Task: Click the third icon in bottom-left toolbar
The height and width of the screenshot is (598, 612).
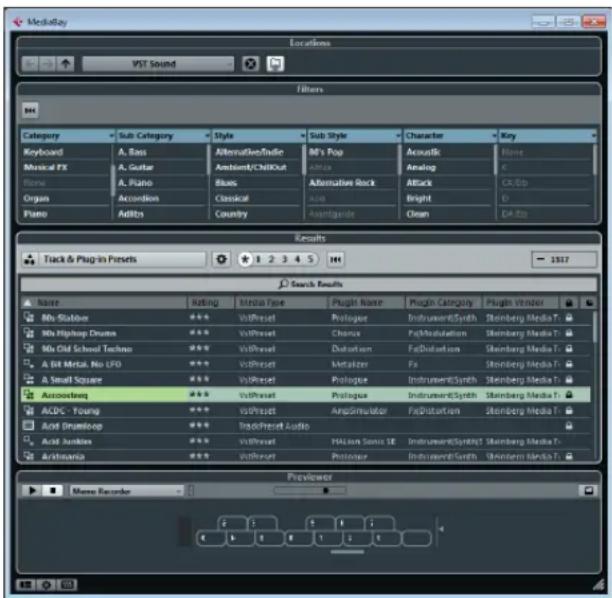Action: pos(68,585)
